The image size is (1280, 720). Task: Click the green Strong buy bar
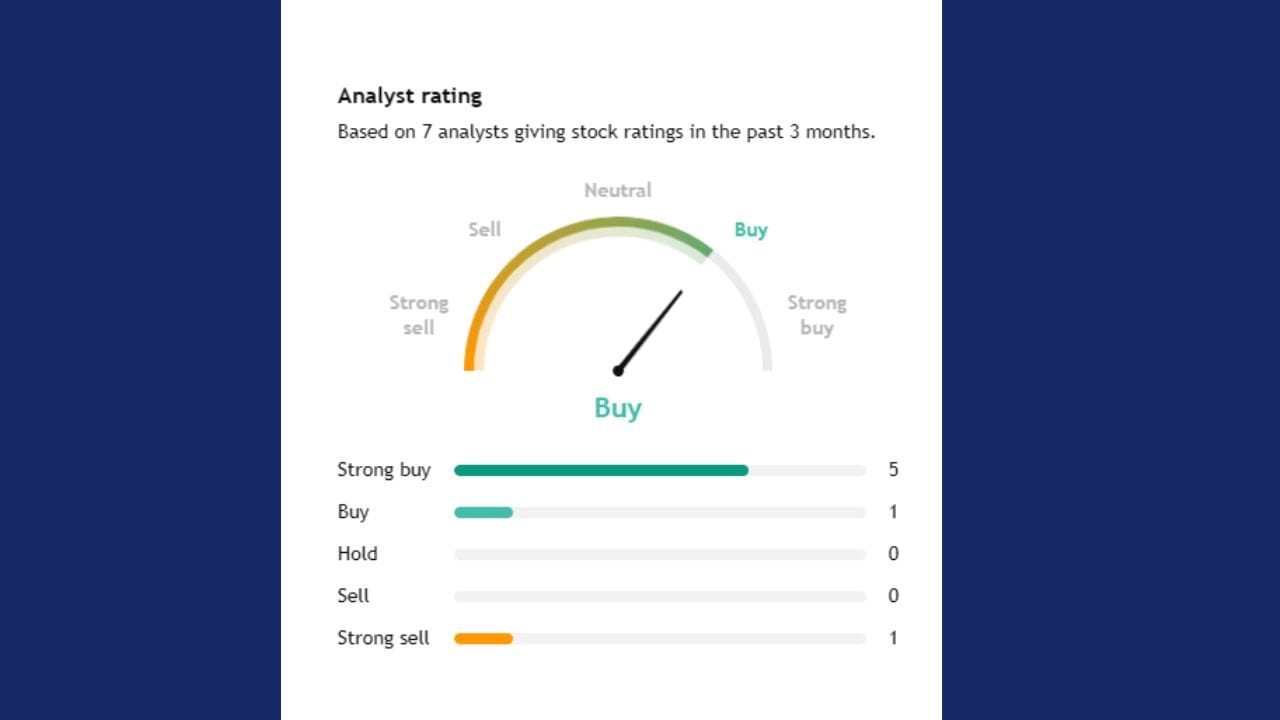pos(600,470)
